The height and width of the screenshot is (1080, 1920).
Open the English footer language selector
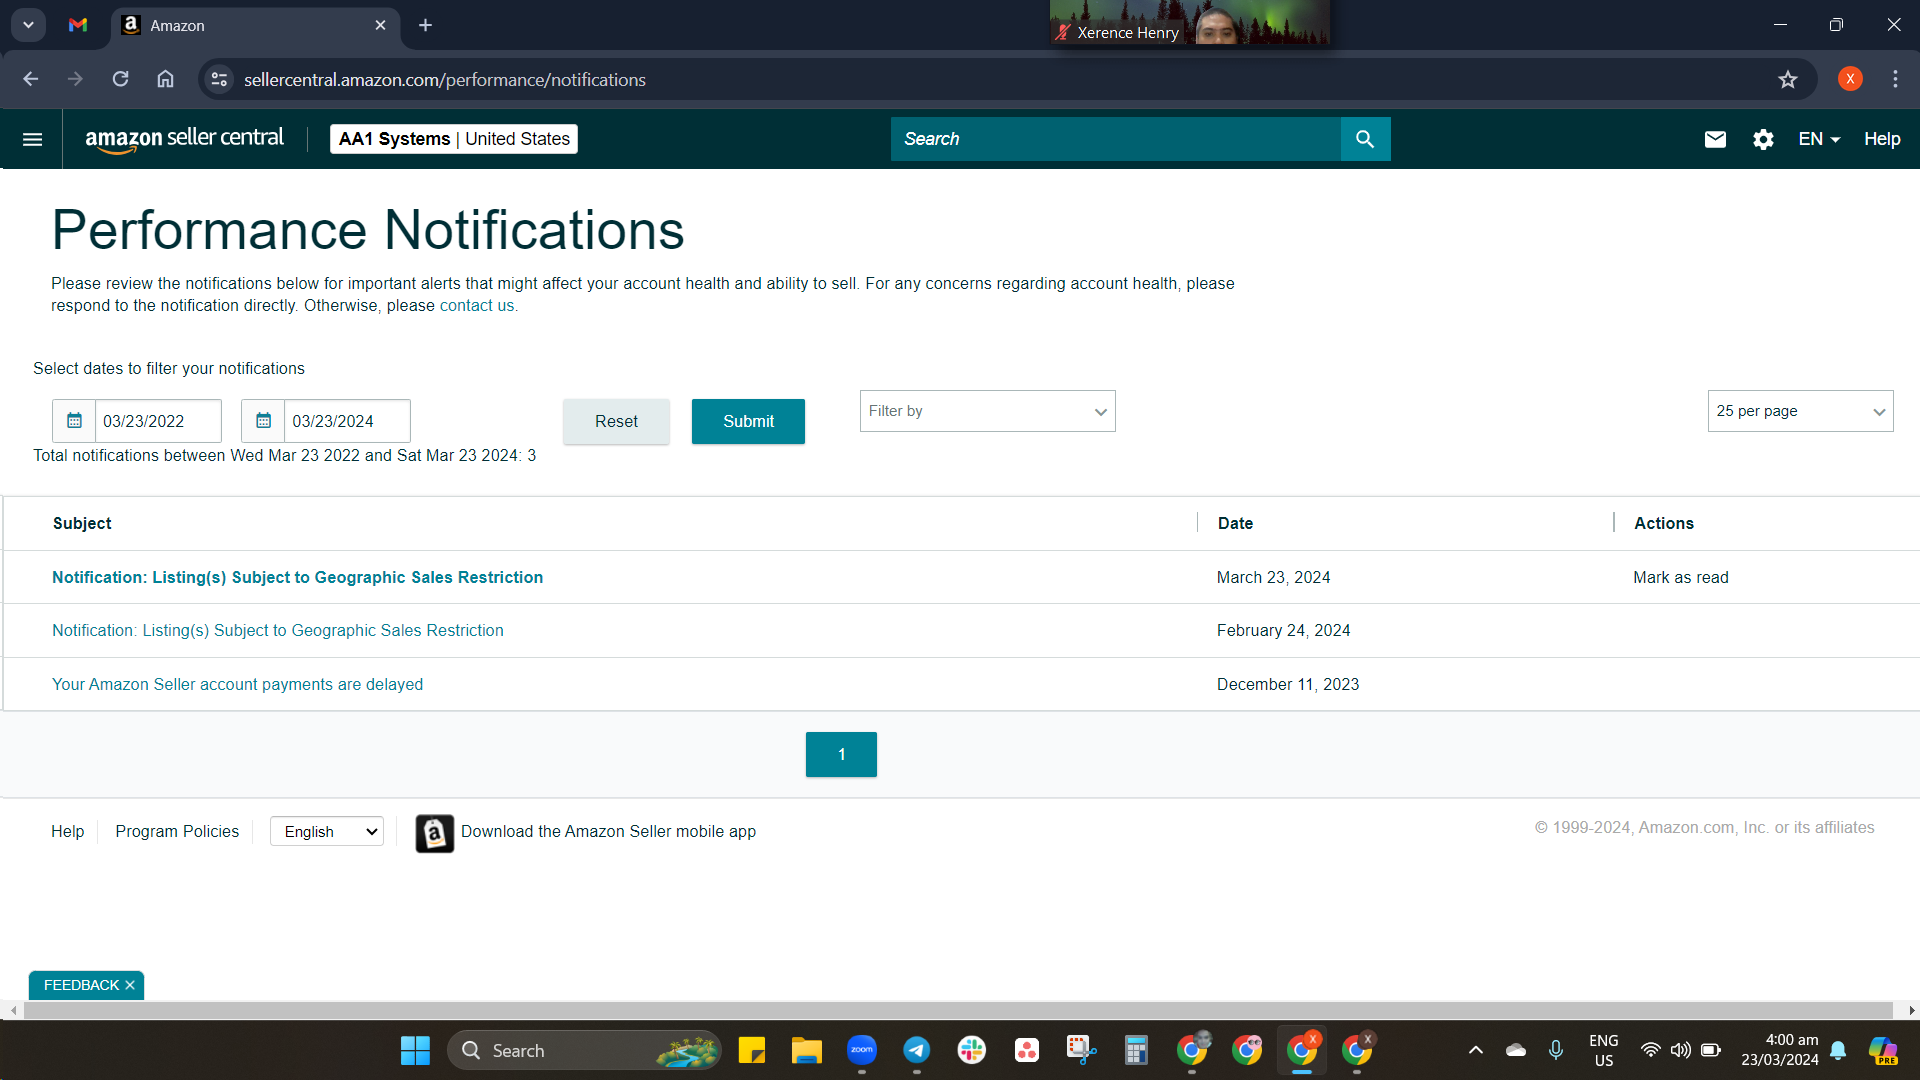click(327, 832)
